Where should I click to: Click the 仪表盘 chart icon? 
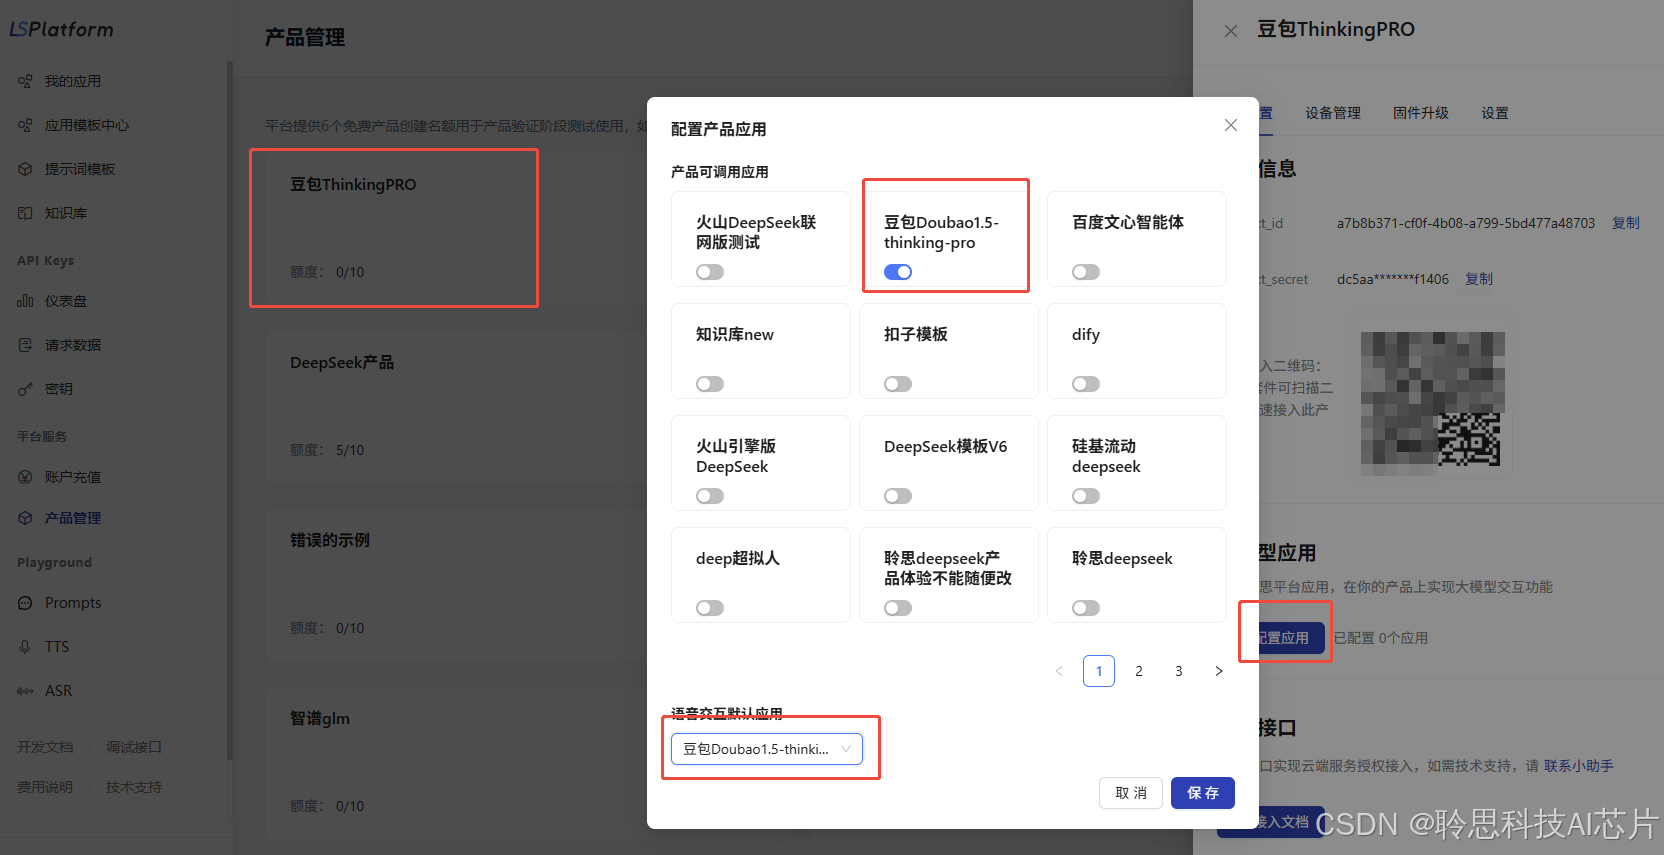coord(25,301)
